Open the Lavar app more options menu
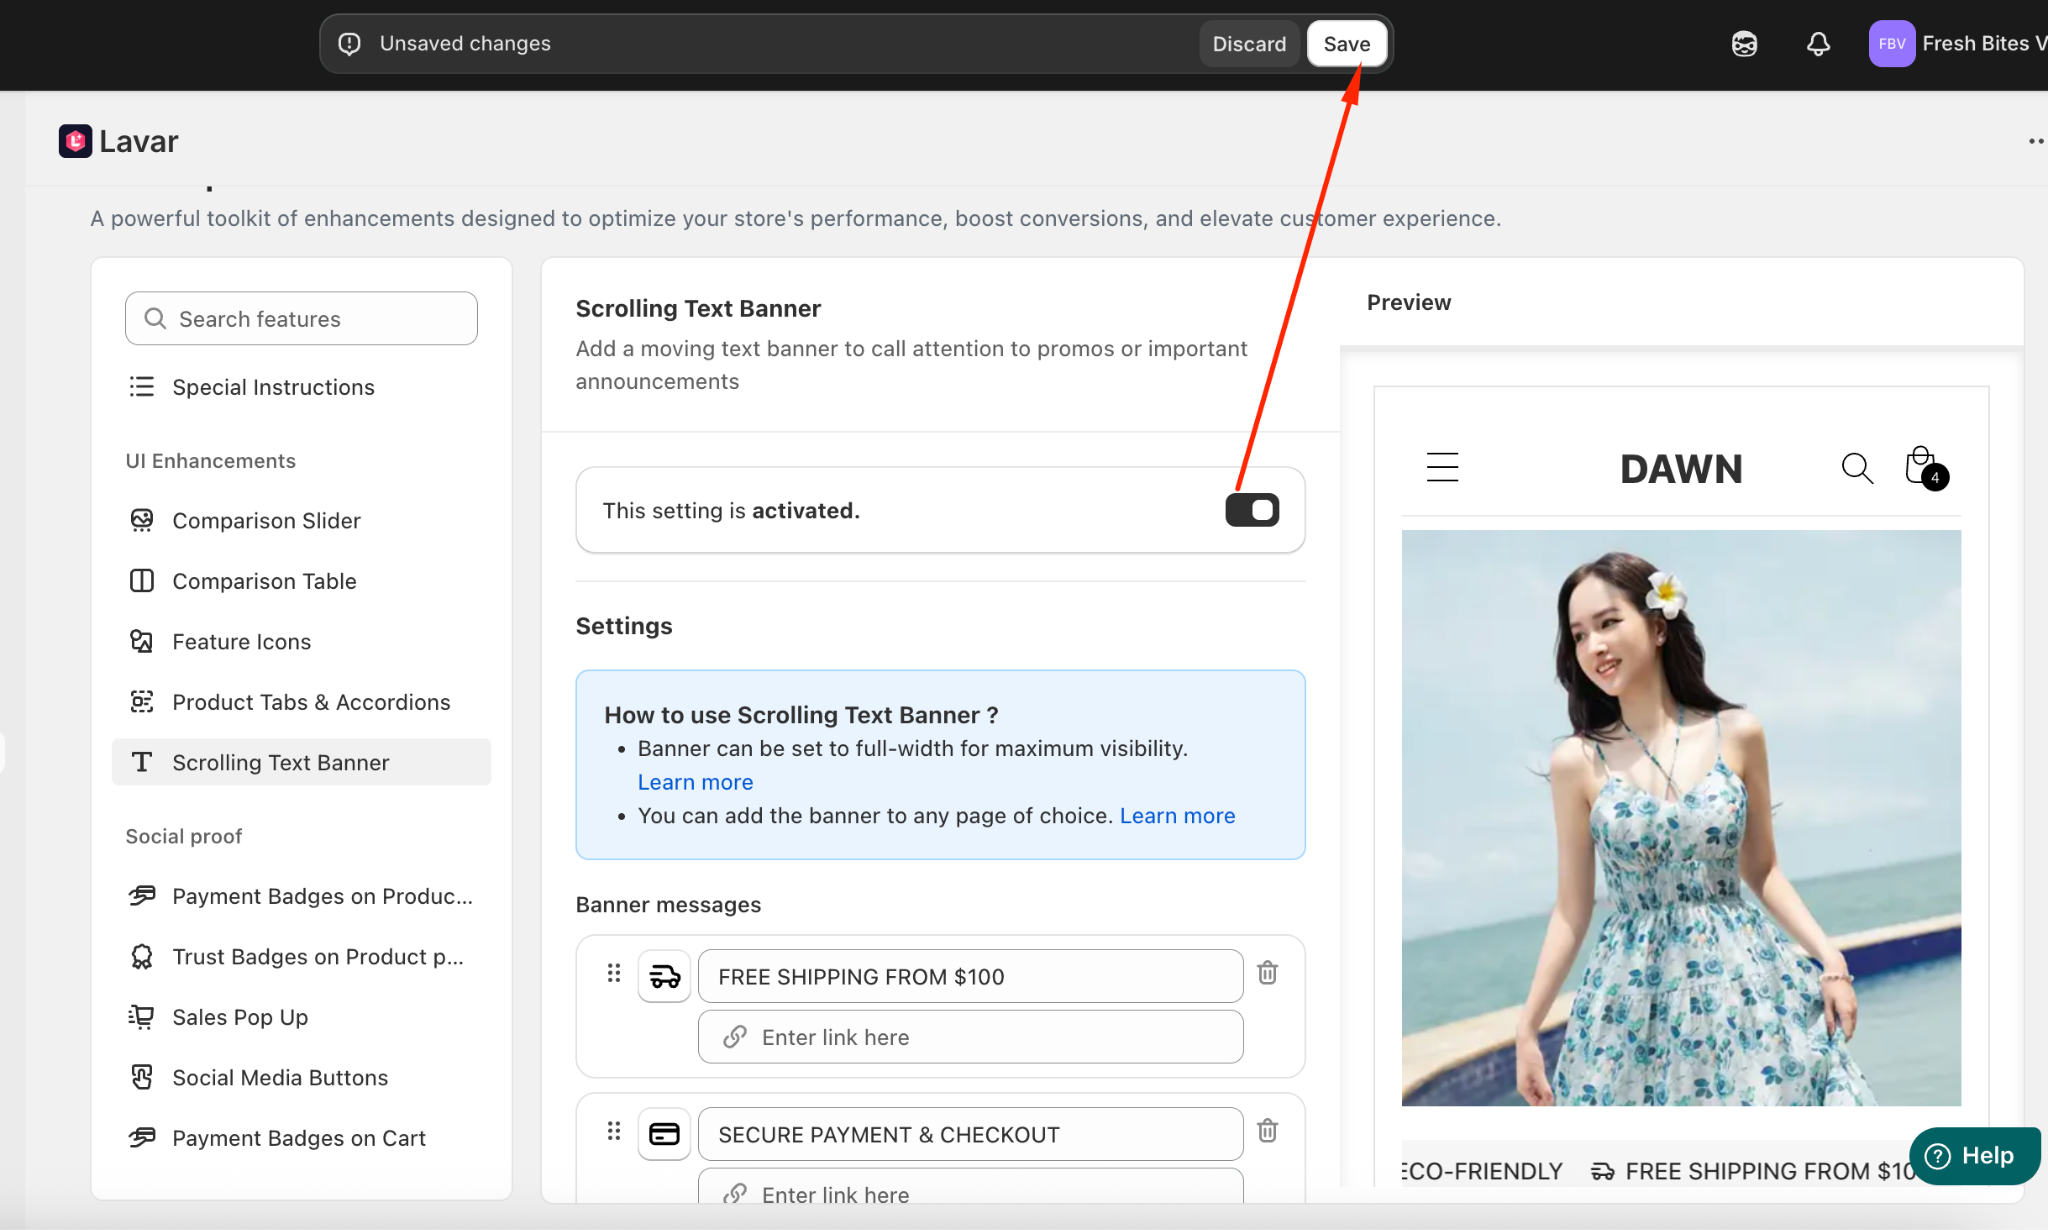Viewport: 2048px width, 1230px height. click(2034, 141)
